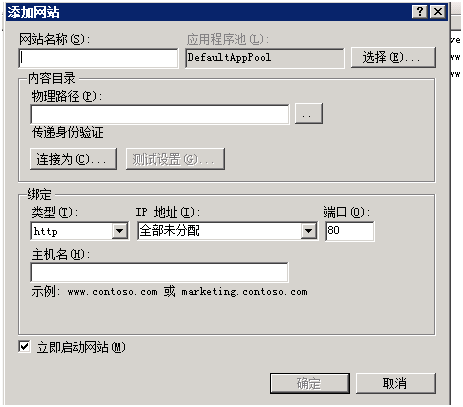Click the browse button beside 物理路径 field
This screenshot has width=463, height=407.
point(309,114)
